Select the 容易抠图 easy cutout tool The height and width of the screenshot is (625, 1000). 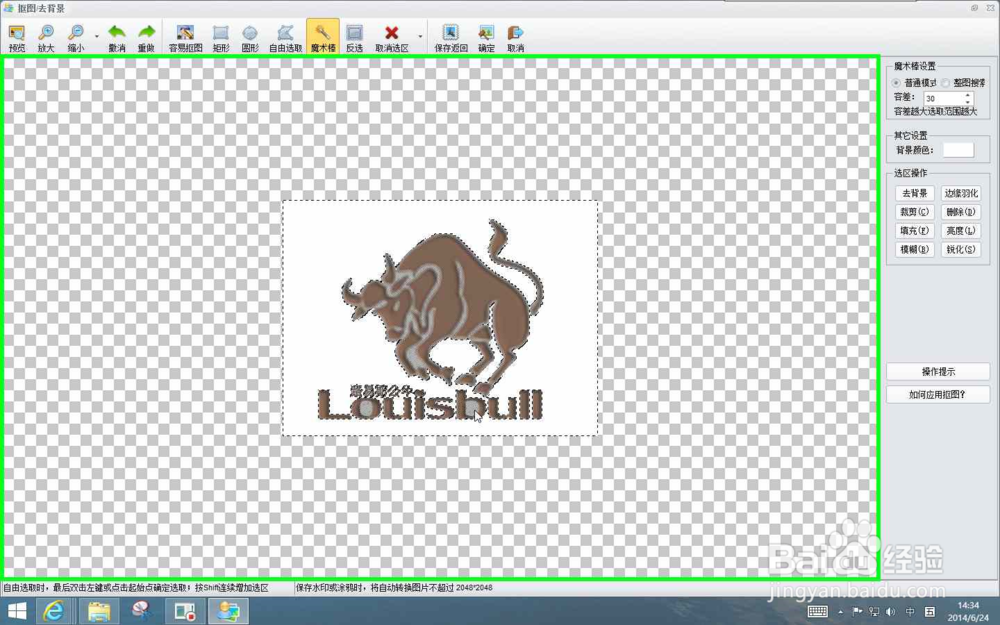(x=186, y=38)
